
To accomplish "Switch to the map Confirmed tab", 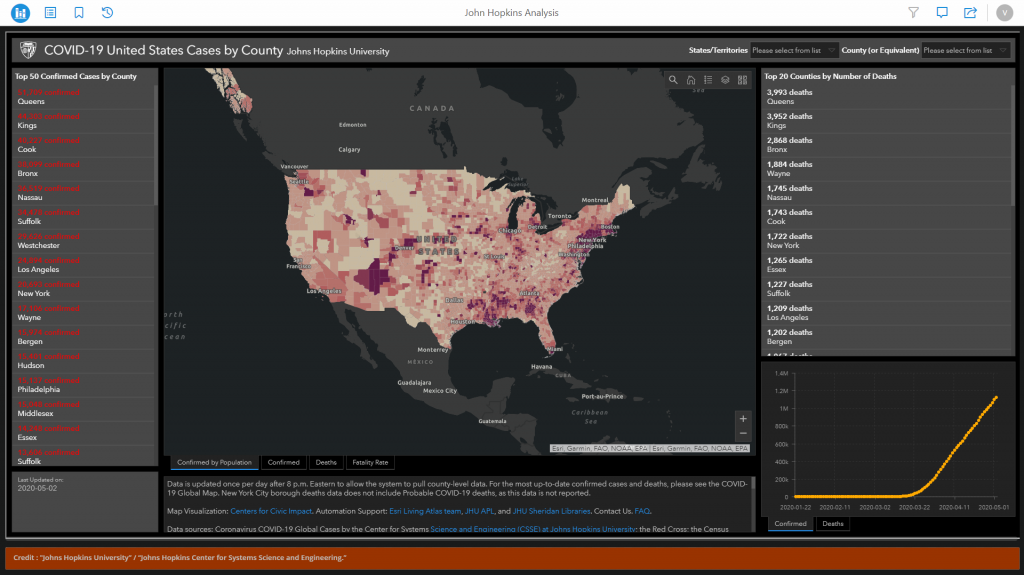I will pos(283,463).
